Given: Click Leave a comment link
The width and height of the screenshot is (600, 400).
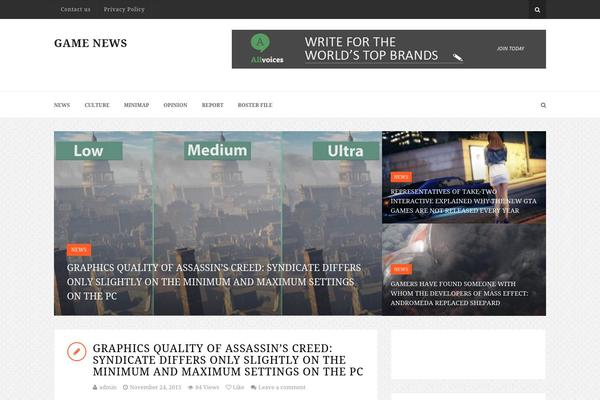Looking at the screenshot, I should [x=282, y=387].
